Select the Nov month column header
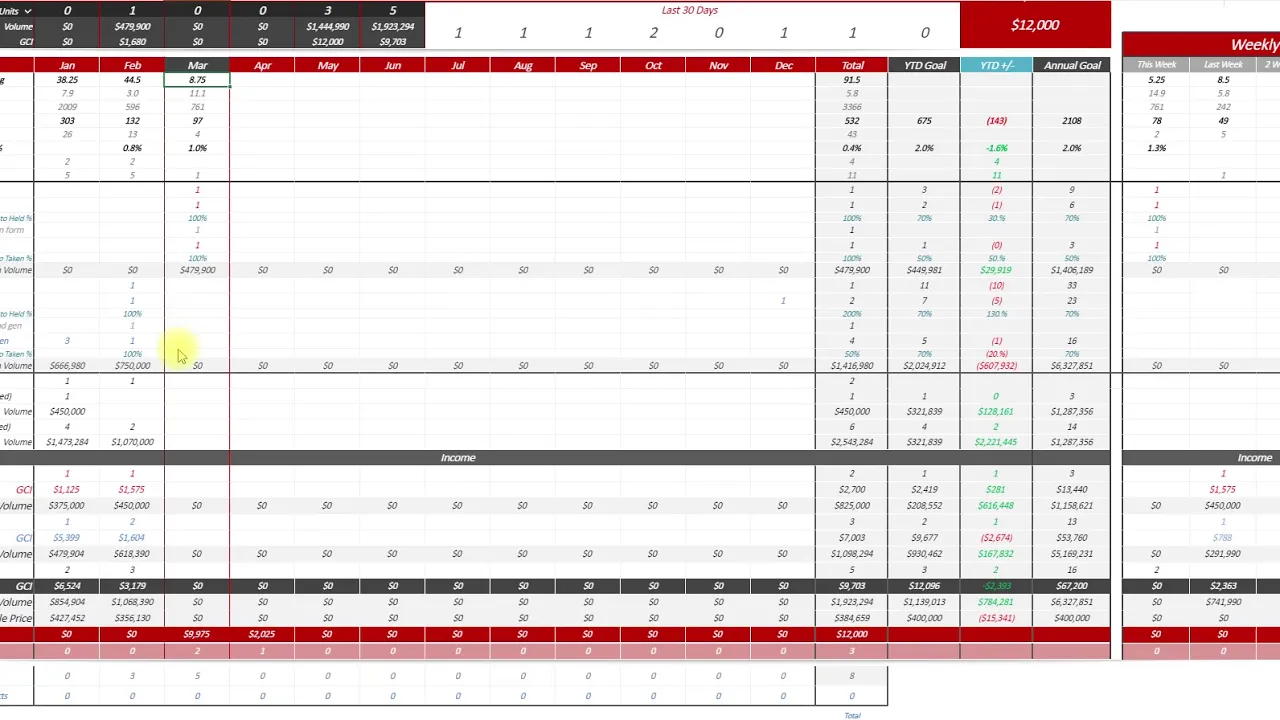This screenshot has width=1280, height=720. tap(718, 66)
